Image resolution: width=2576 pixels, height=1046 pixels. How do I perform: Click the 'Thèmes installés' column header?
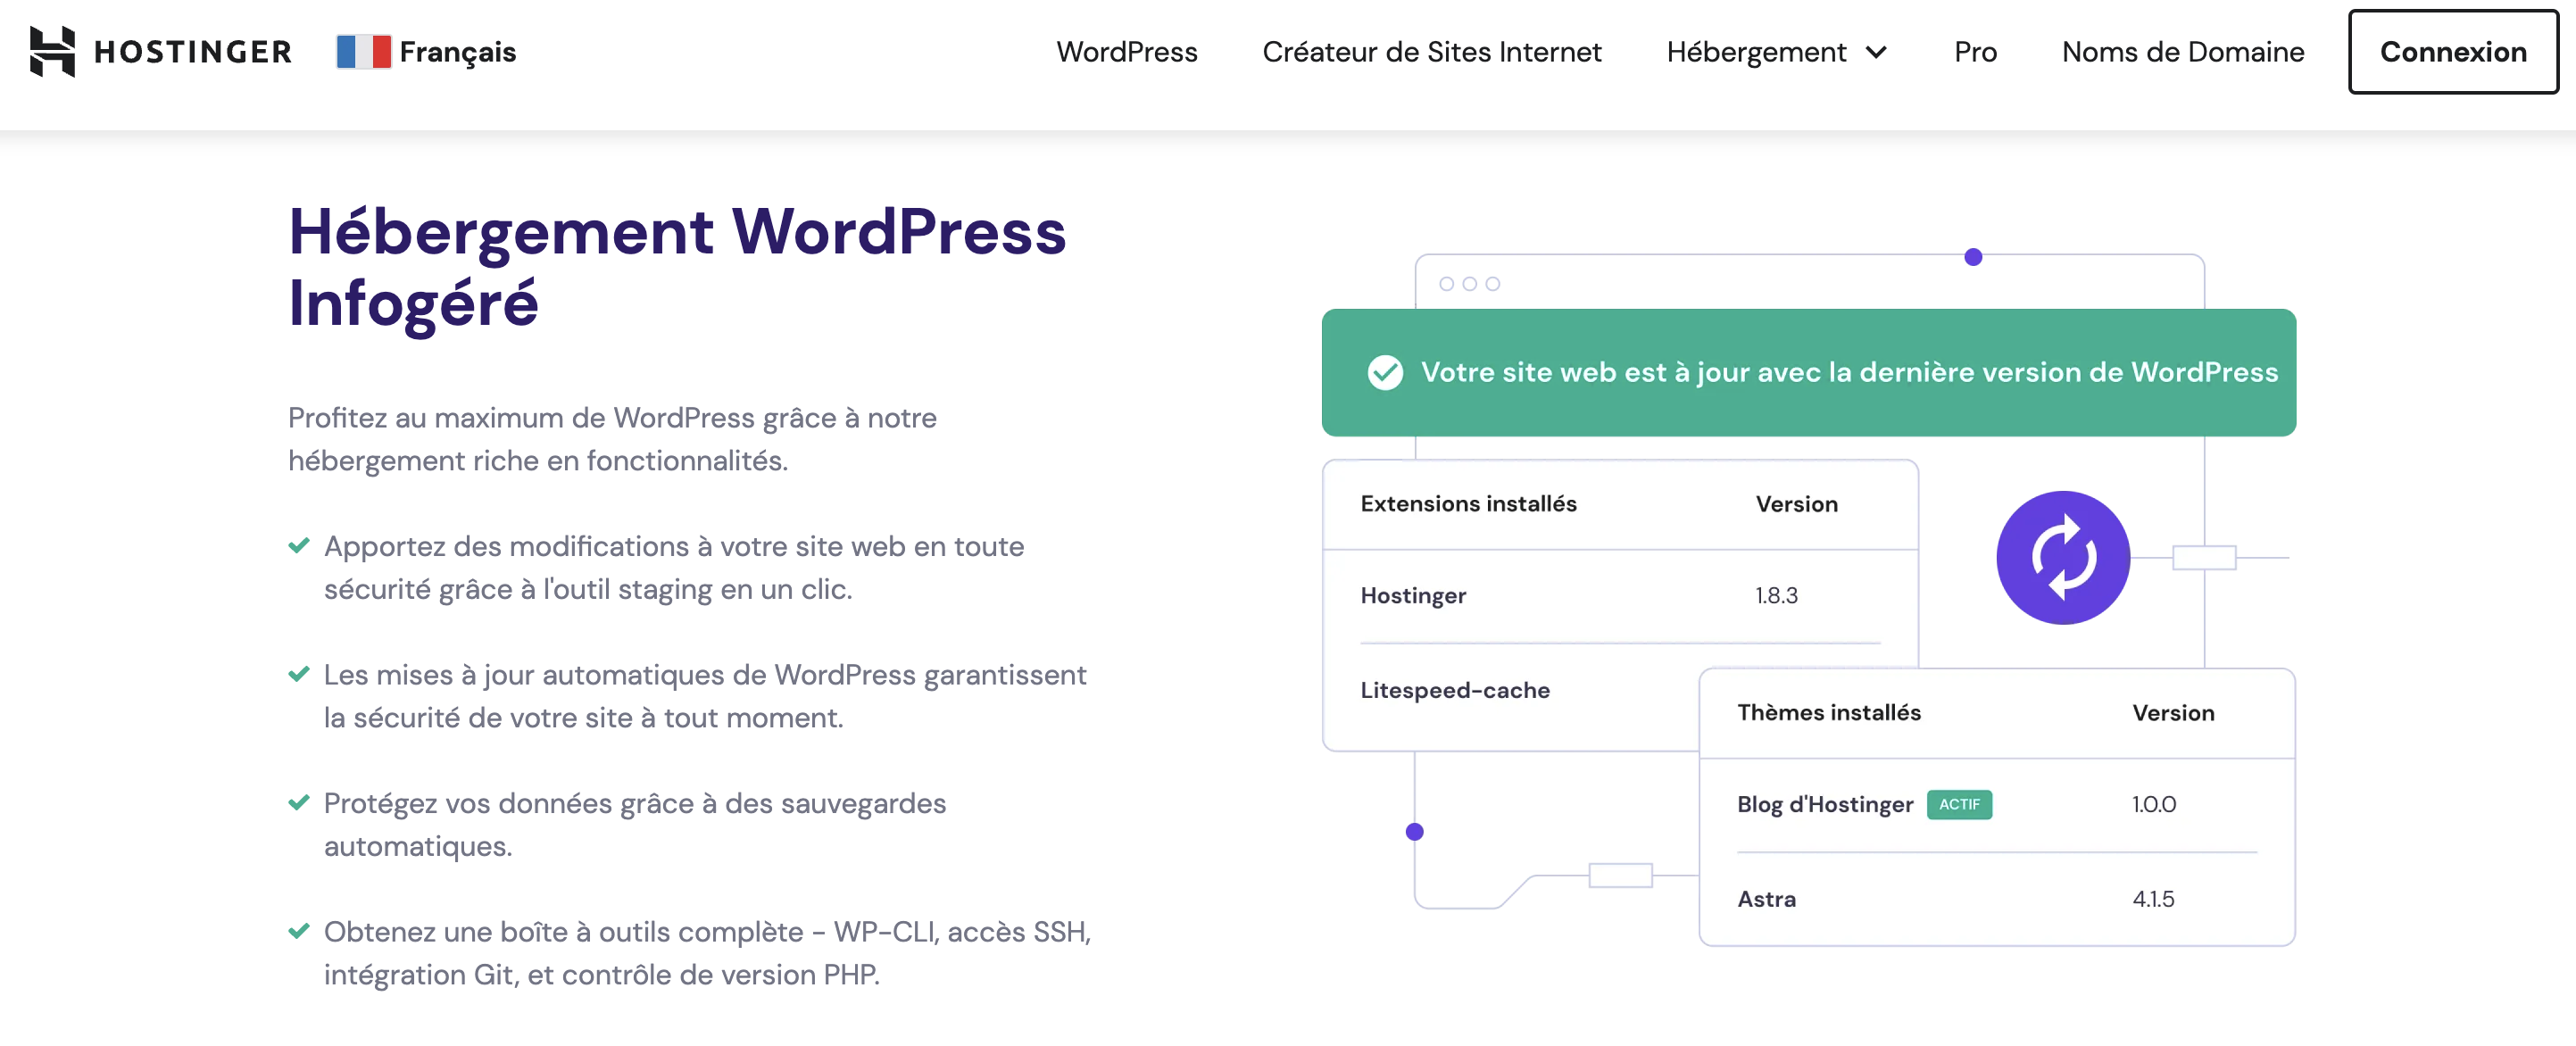tap(1828, 713)
